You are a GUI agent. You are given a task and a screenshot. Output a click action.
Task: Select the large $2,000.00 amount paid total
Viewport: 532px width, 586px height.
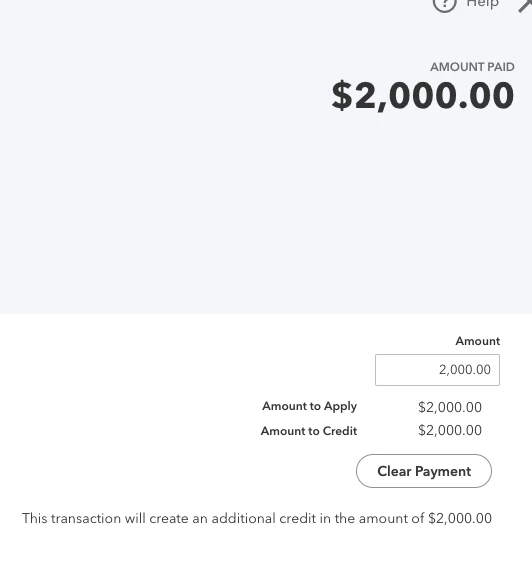coord(423,96)
